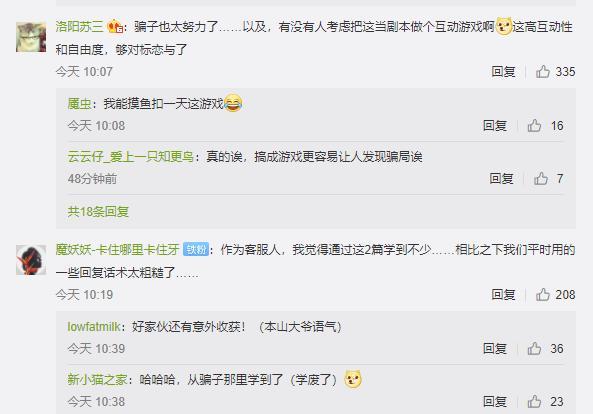Reply to the comment posted 48分钟前
The image size is (593, 414).
(501, 178)
